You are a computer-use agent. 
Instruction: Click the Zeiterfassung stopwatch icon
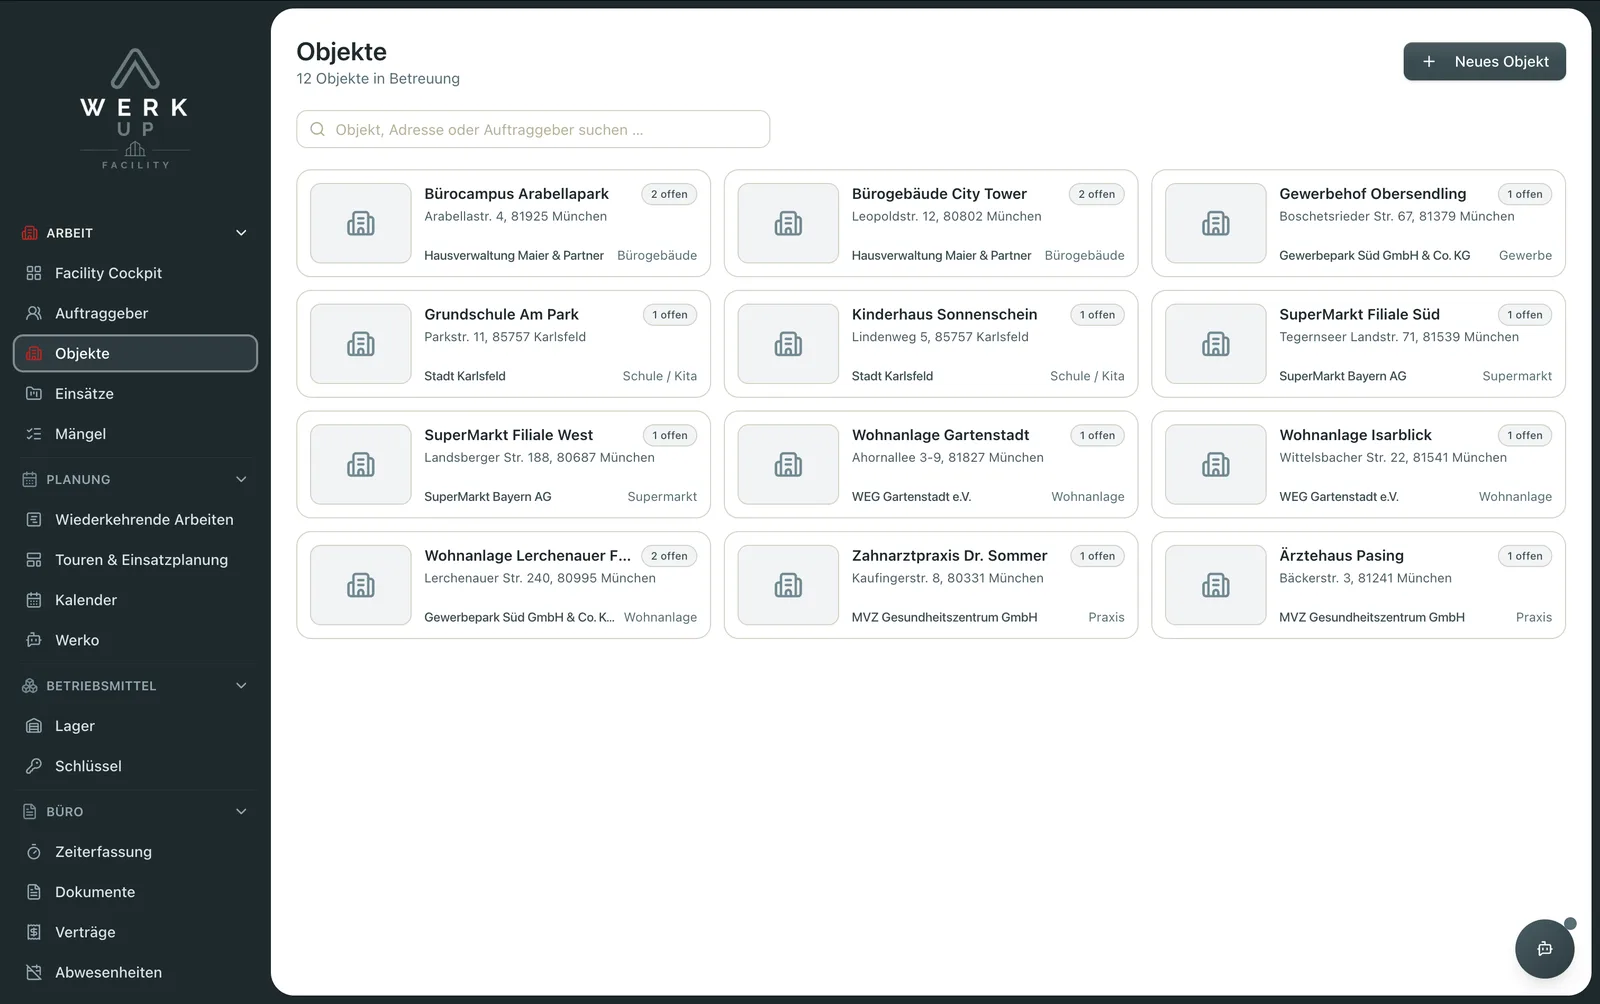coord(34,852)
